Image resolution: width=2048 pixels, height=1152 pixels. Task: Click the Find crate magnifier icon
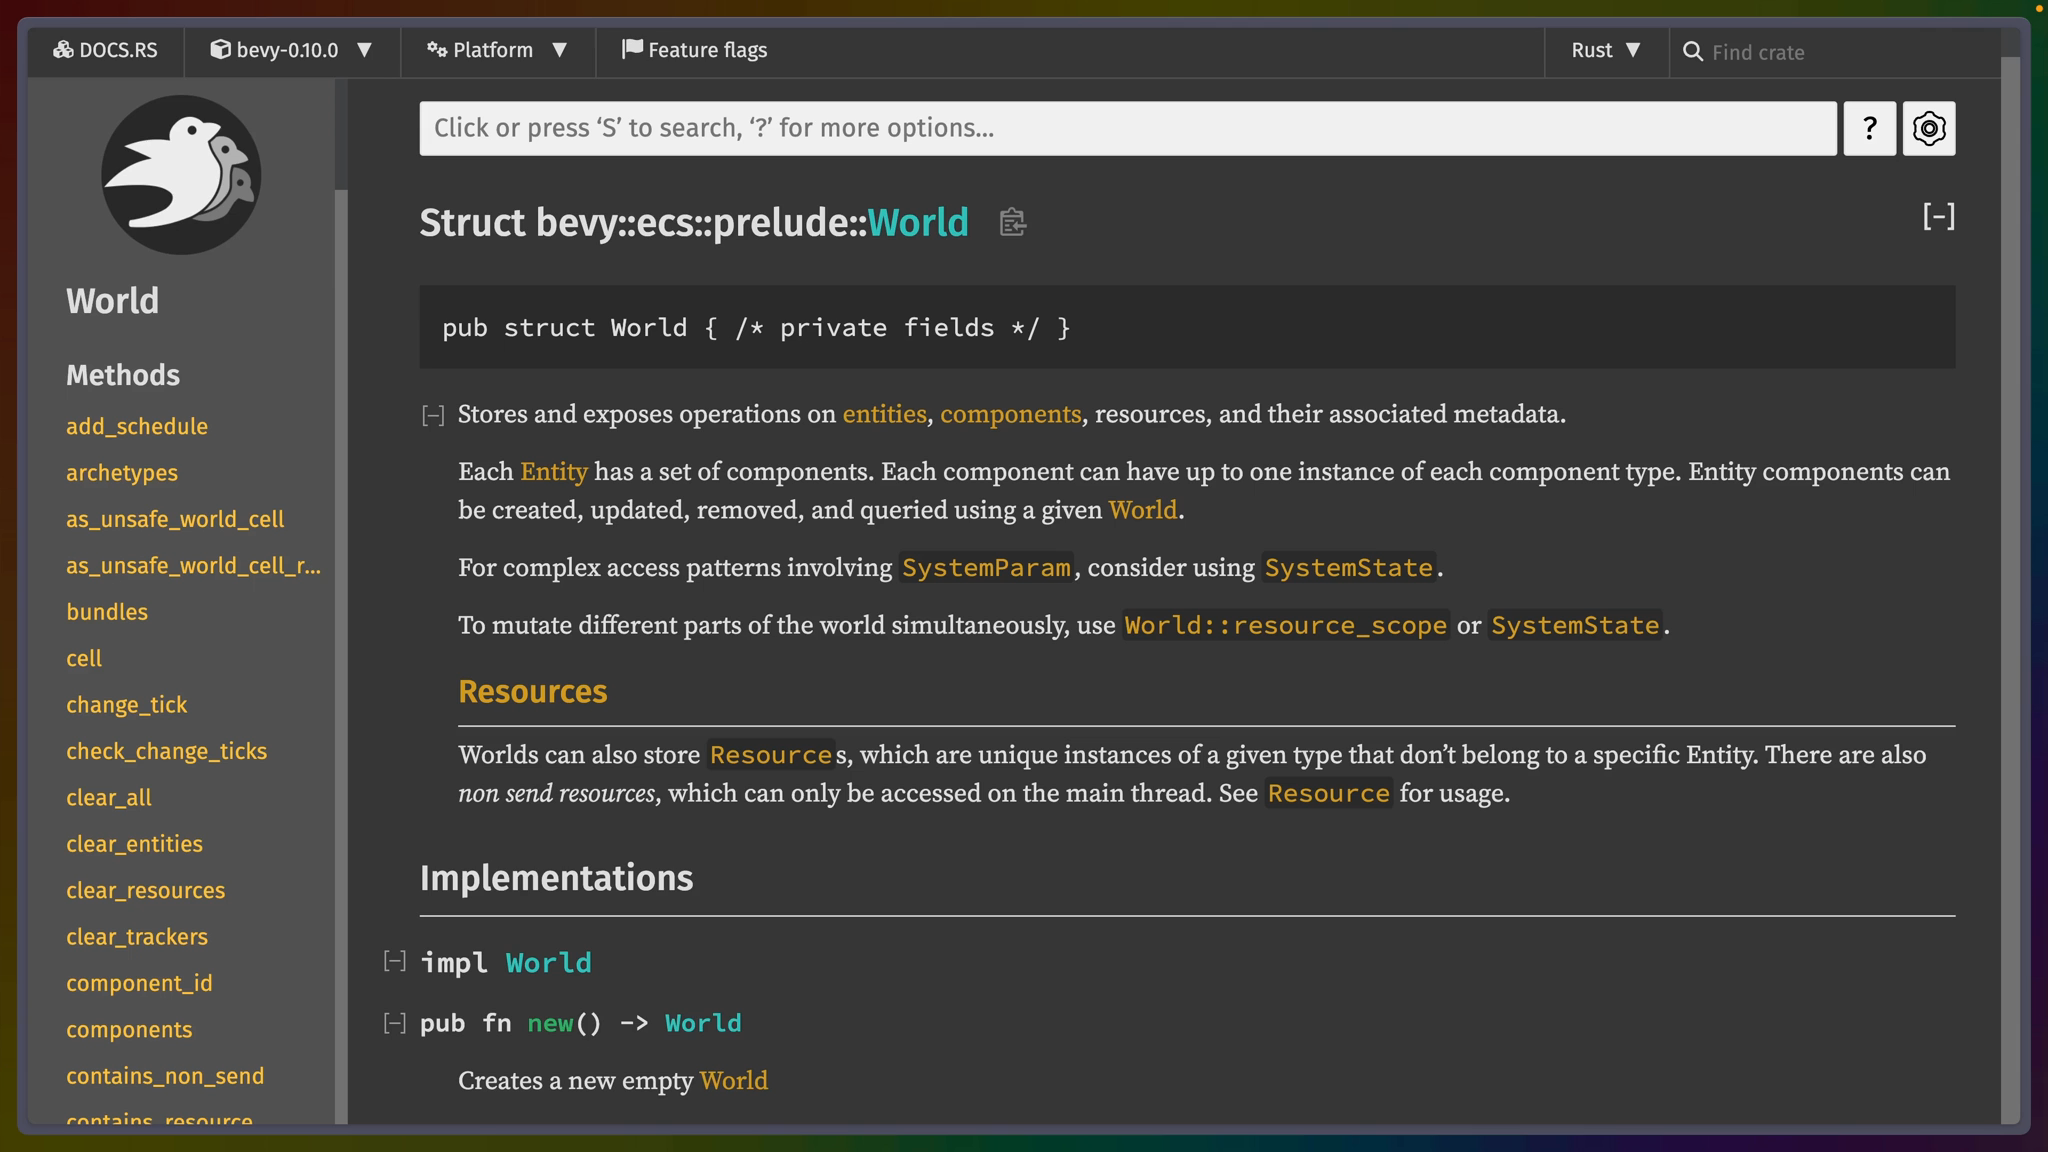coord(1692,52)
